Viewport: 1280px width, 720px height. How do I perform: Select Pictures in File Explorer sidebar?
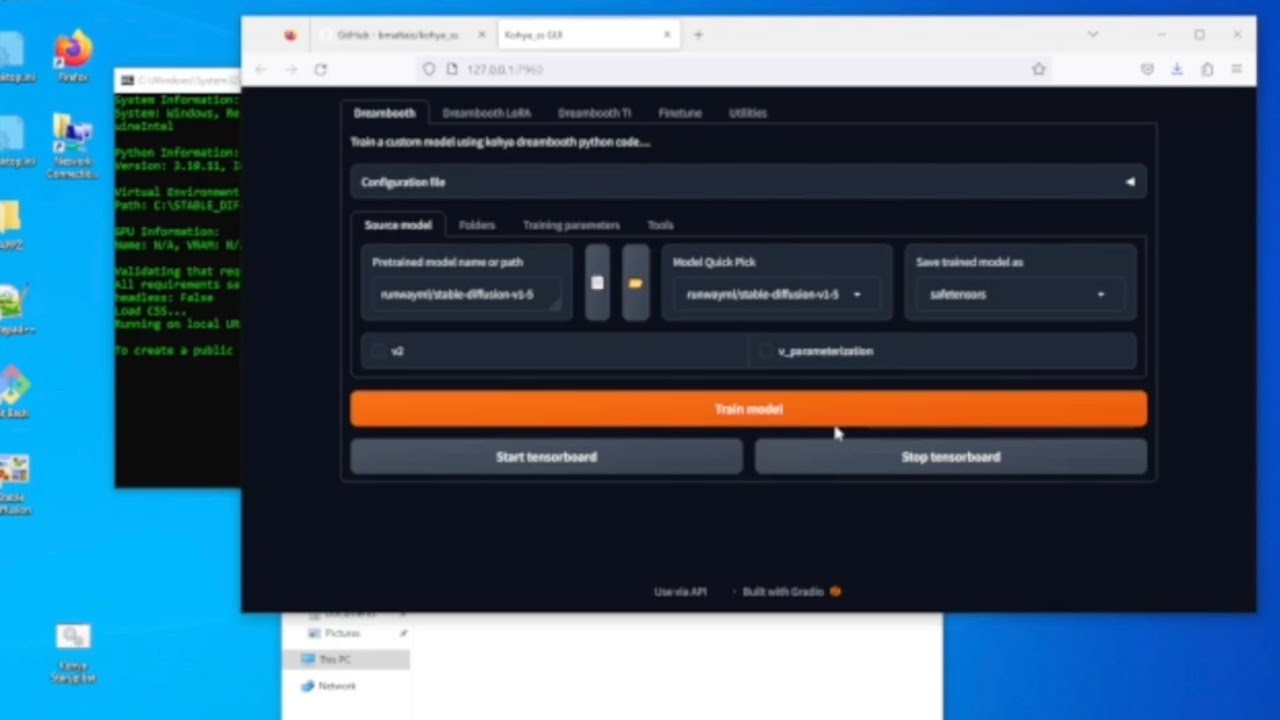coord(342,633)
